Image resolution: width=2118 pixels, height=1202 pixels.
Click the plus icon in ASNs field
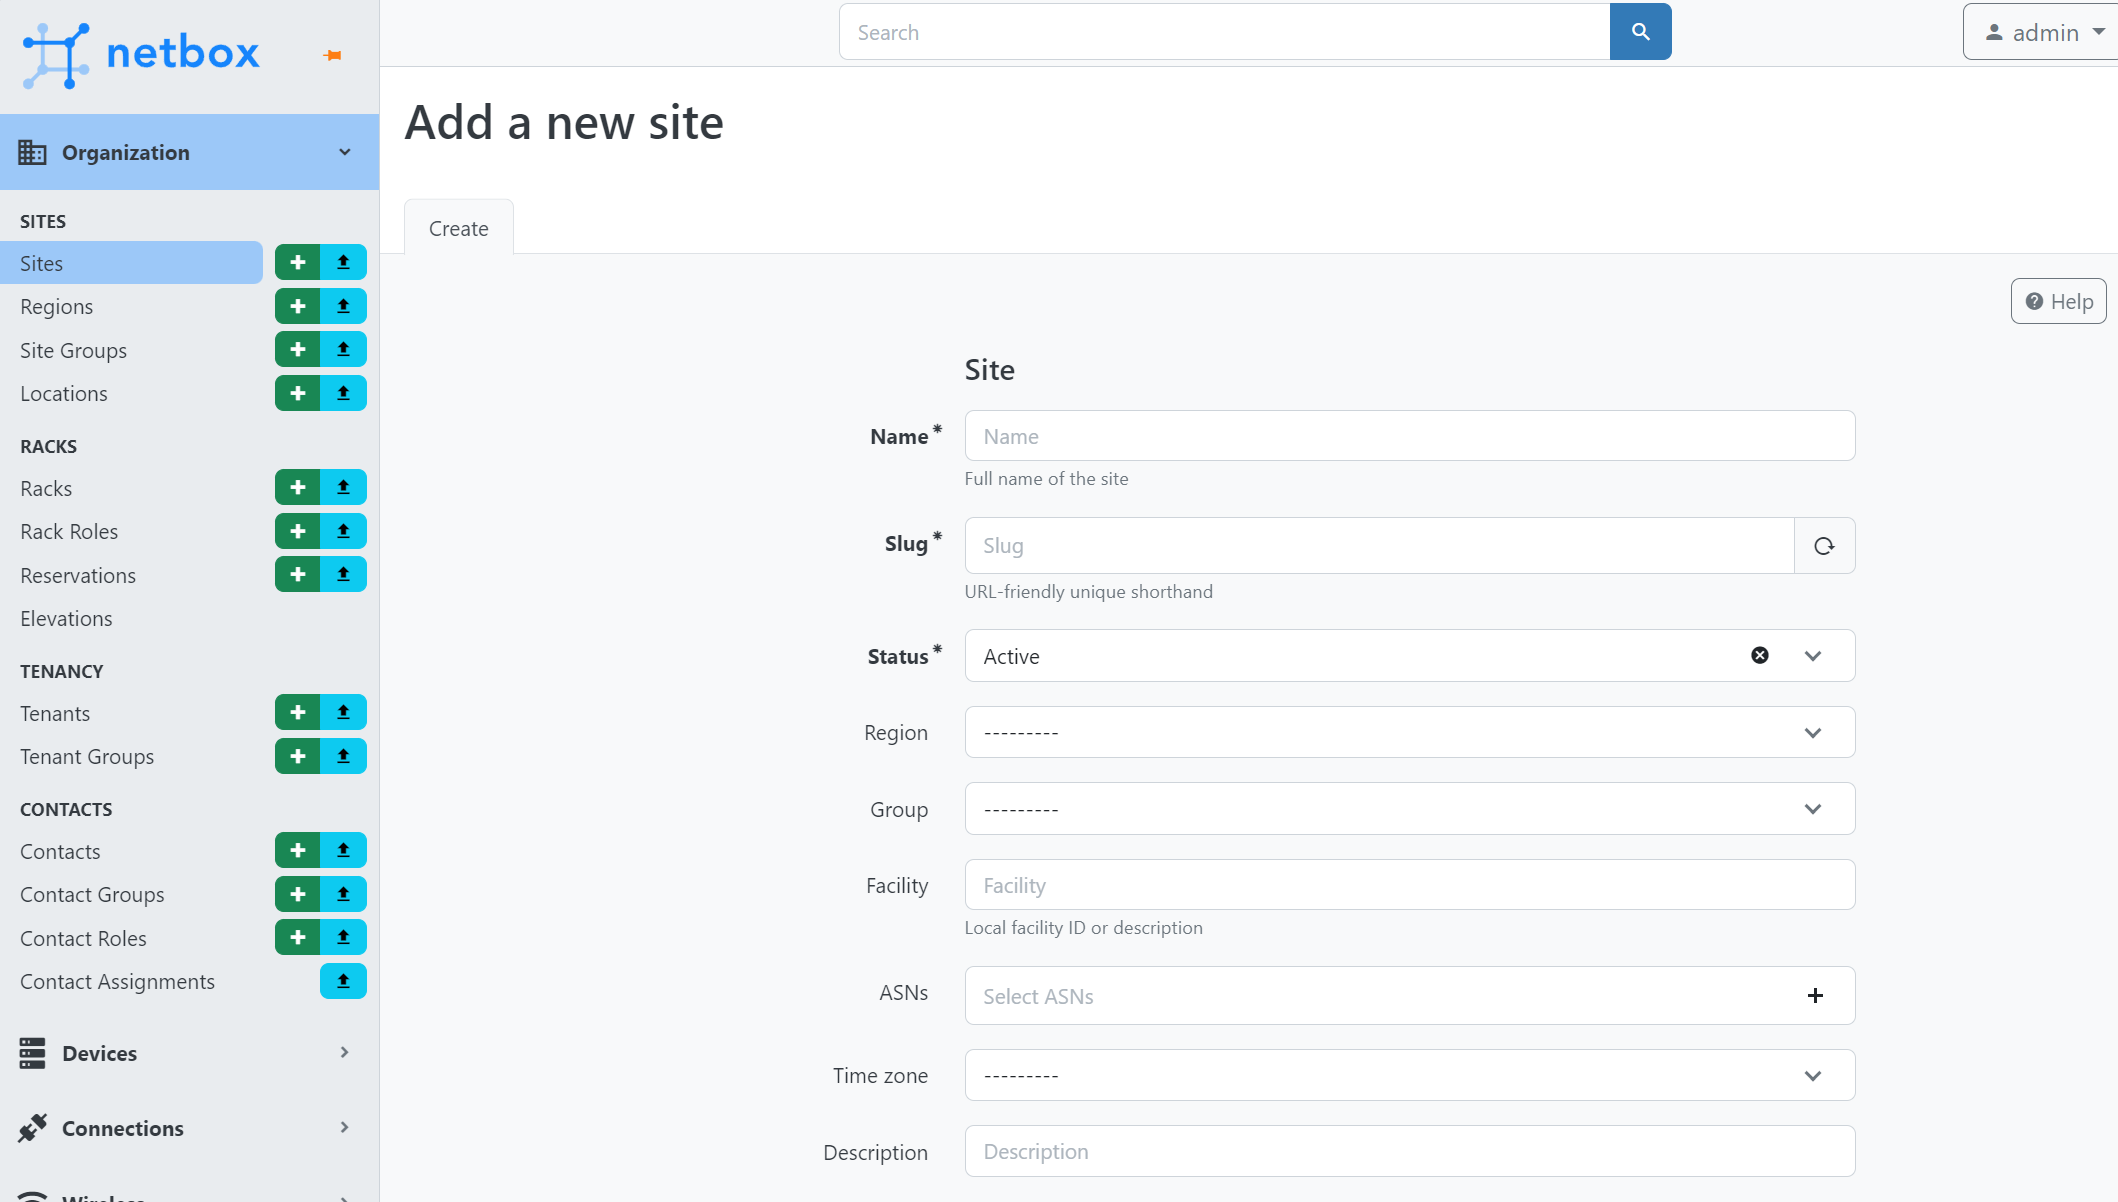tap(1815, 996)
